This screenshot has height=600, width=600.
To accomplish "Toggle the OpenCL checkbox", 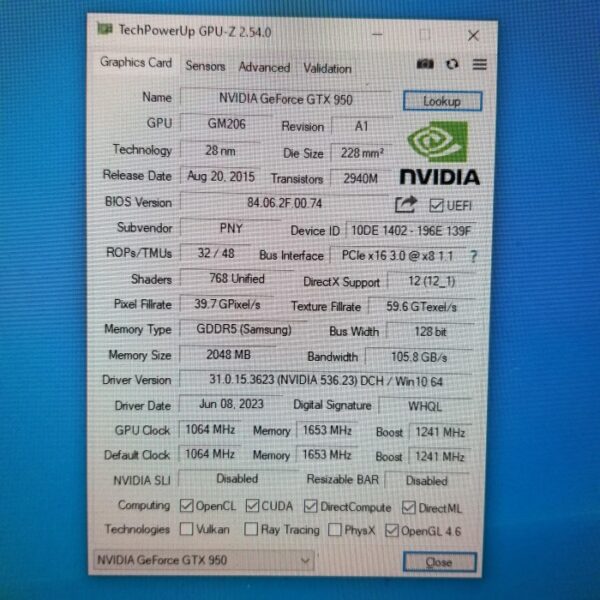I will [187, 507].
